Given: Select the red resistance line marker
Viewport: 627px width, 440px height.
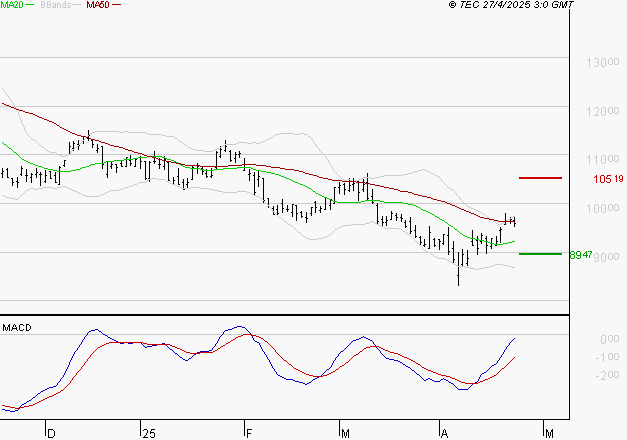Looking at the screenshot, I should tap(539, 178).
